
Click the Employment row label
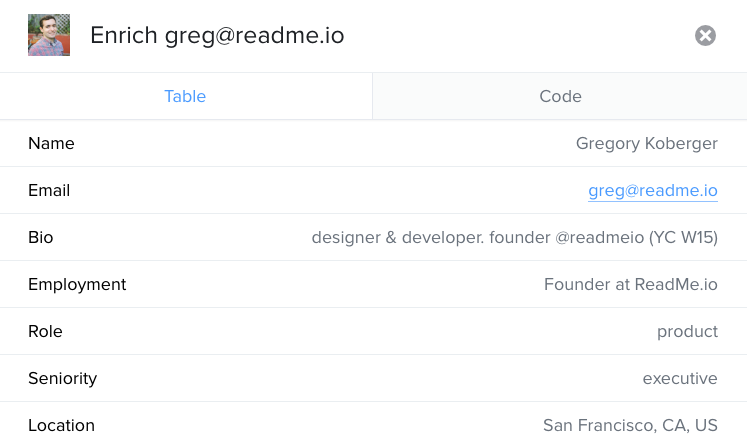[77, 285]
